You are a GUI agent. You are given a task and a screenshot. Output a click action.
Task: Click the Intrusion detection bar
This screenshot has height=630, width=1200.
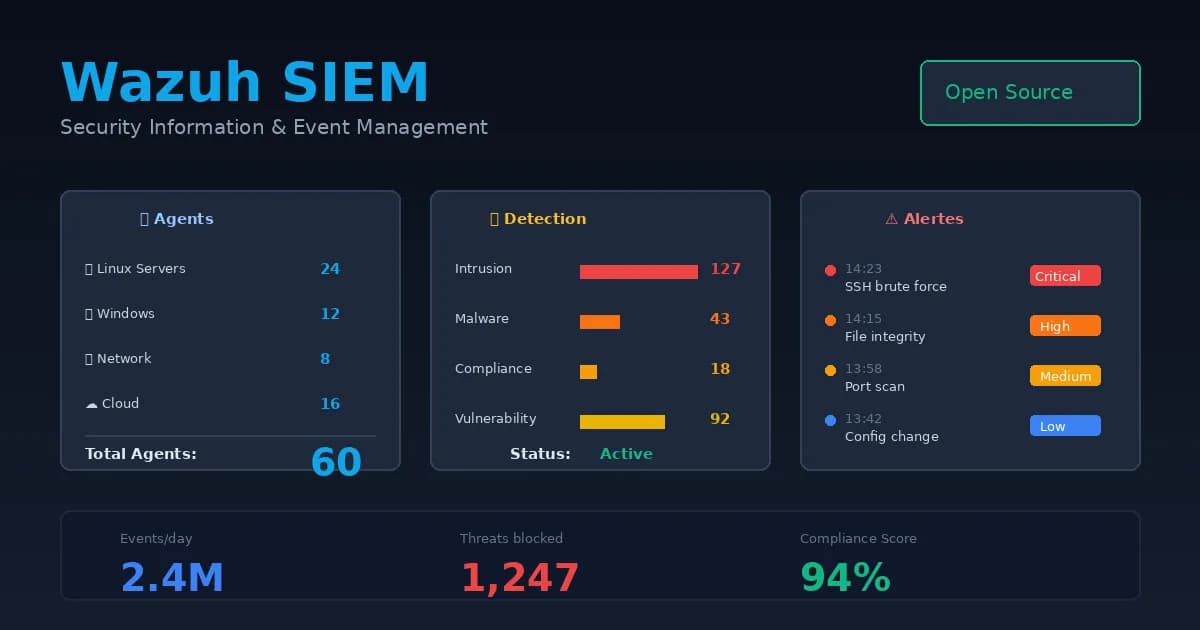pyautogui.click(x=638, y=270)
